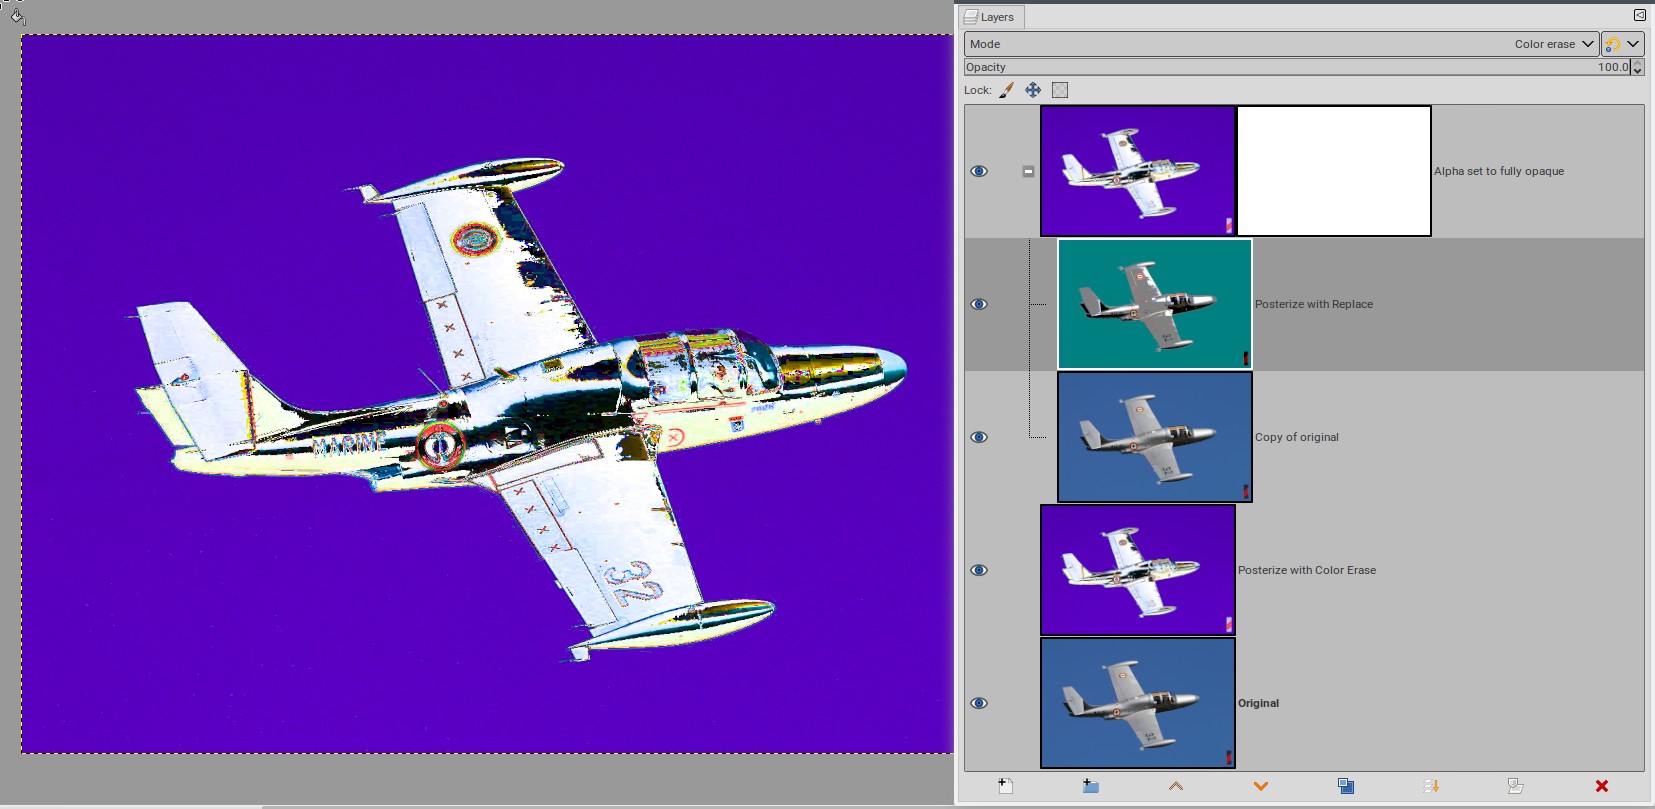Select the white layer mask thumbnail

click(1334, 171)
